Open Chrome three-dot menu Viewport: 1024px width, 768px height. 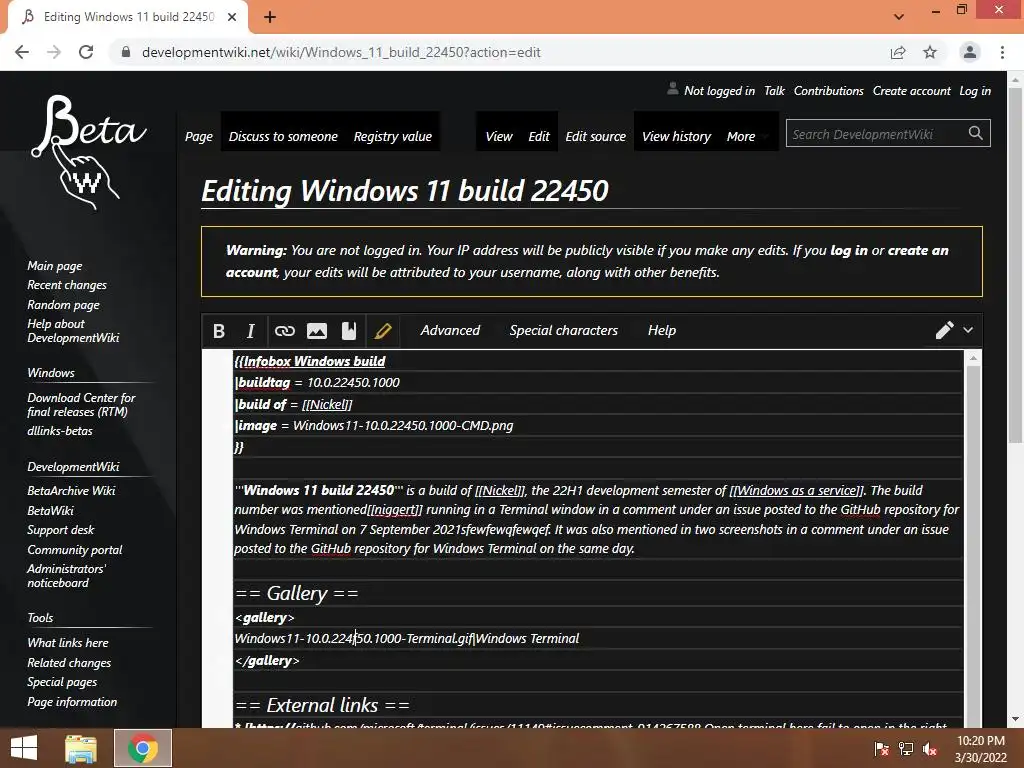[1002, 52]
